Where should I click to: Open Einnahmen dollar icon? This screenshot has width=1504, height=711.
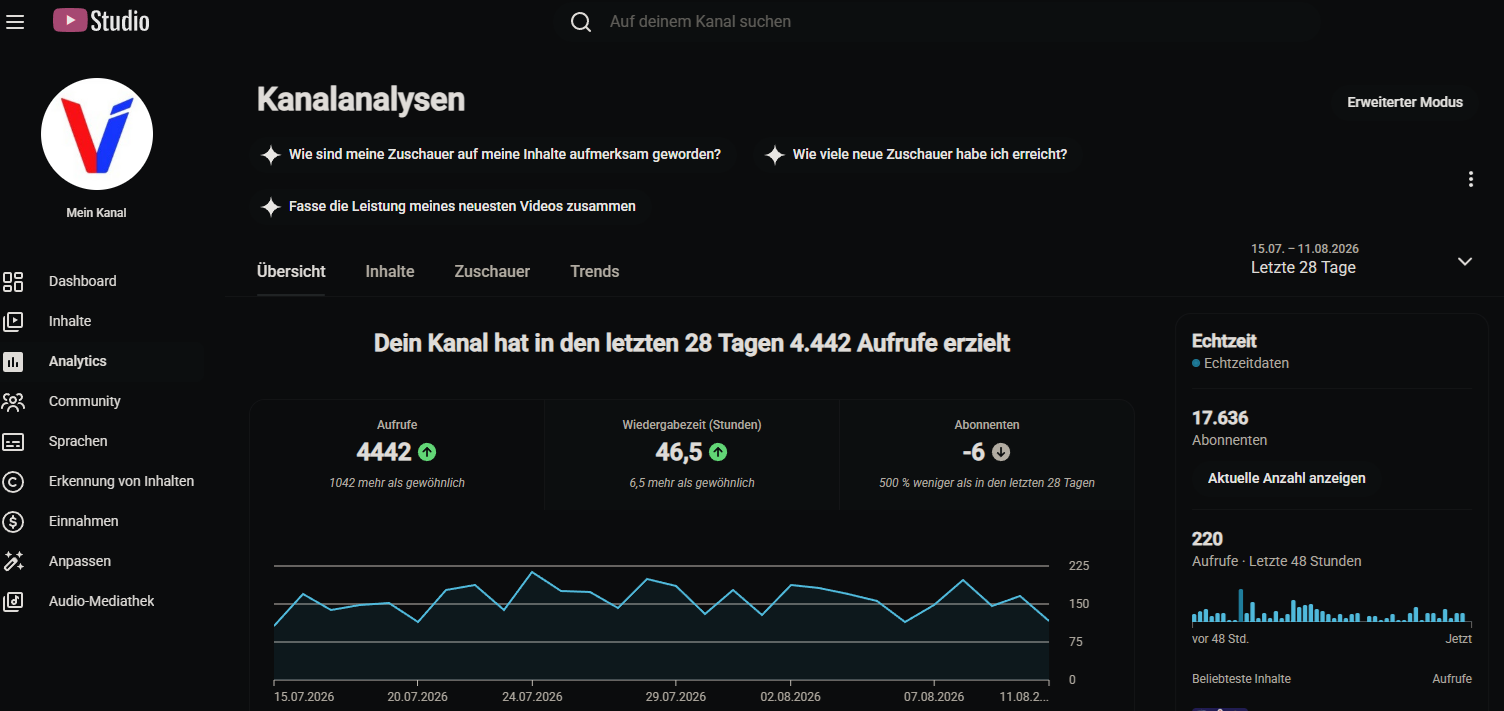(x=13, y=521)
